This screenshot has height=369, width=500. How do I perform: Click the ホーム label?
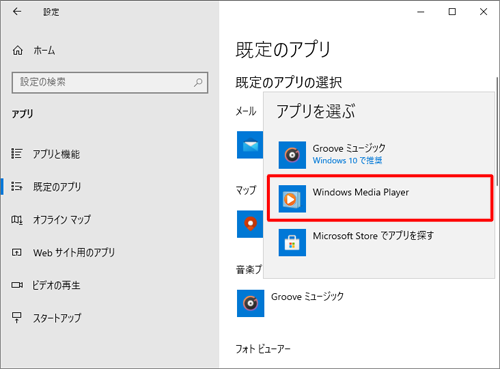pyautogui.click(x=44, y=51)
